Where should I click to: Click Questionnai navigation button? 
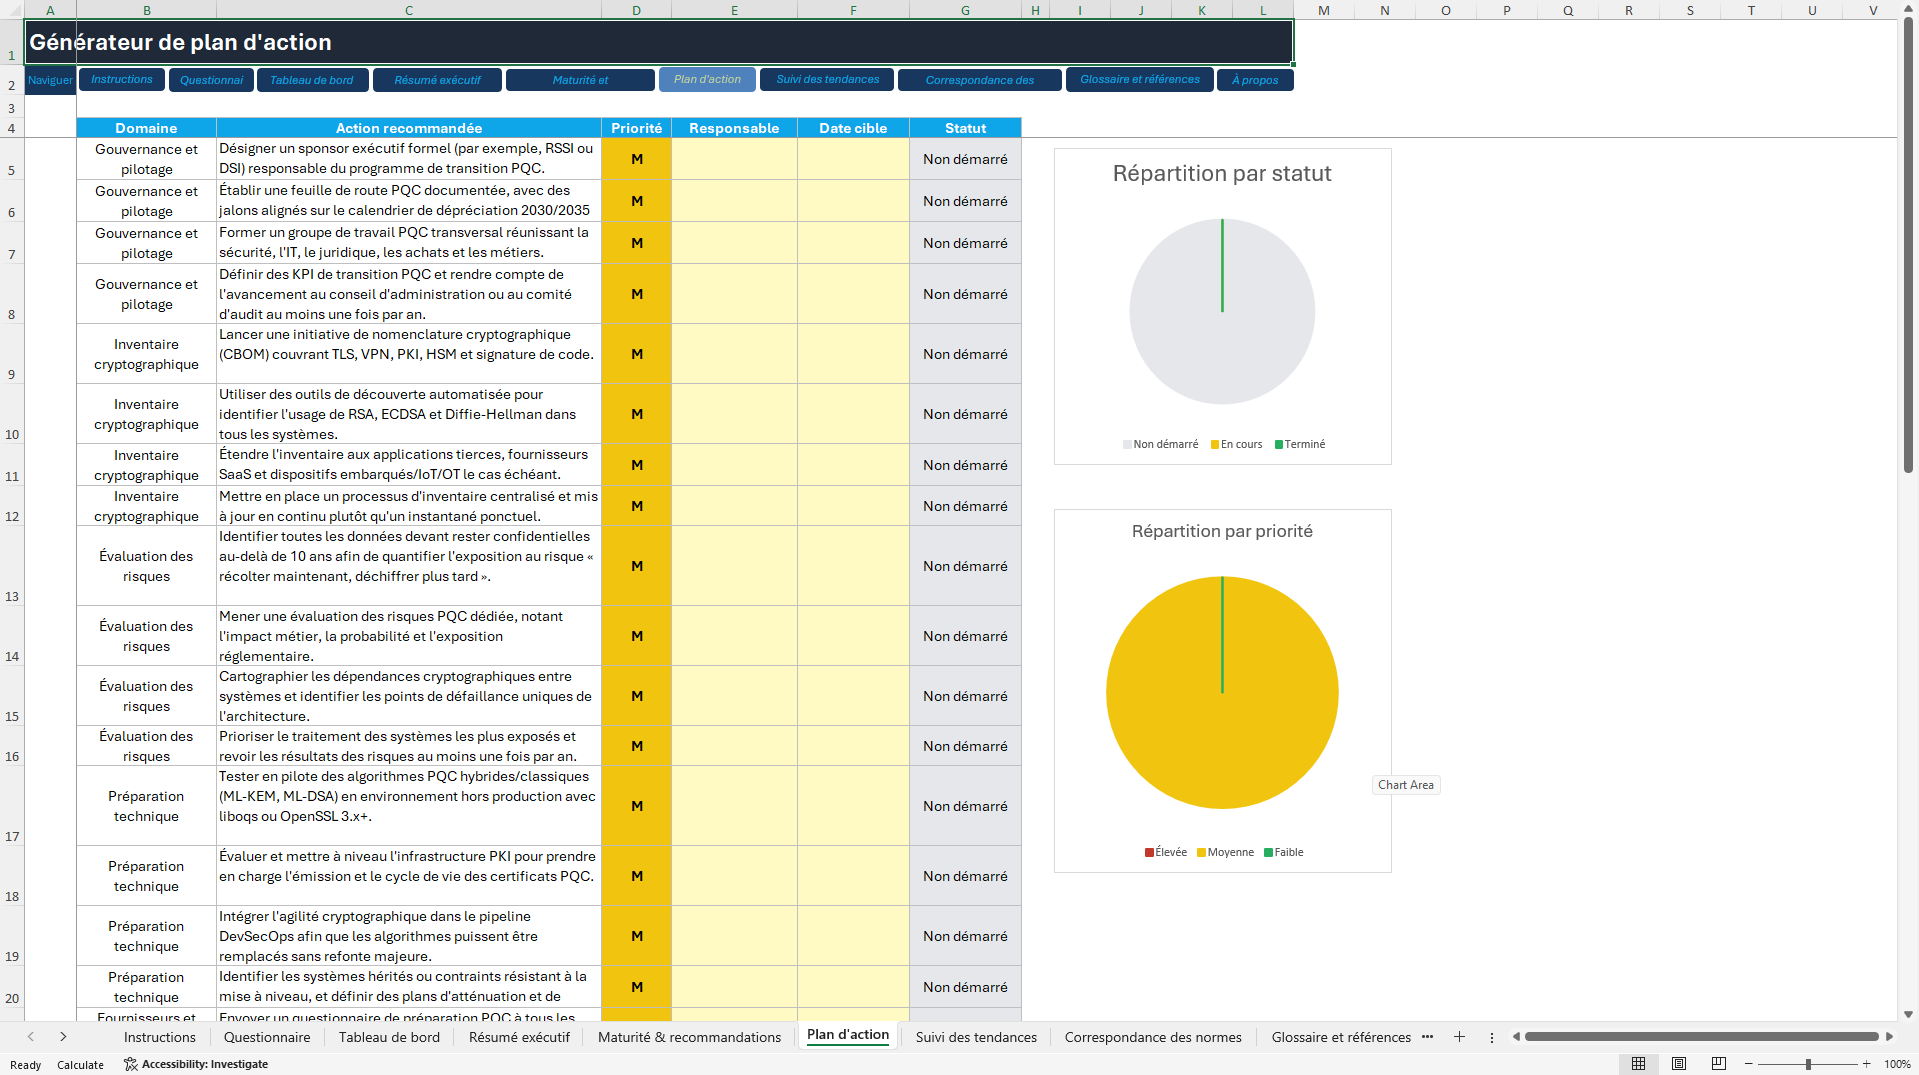pos(211,80)
